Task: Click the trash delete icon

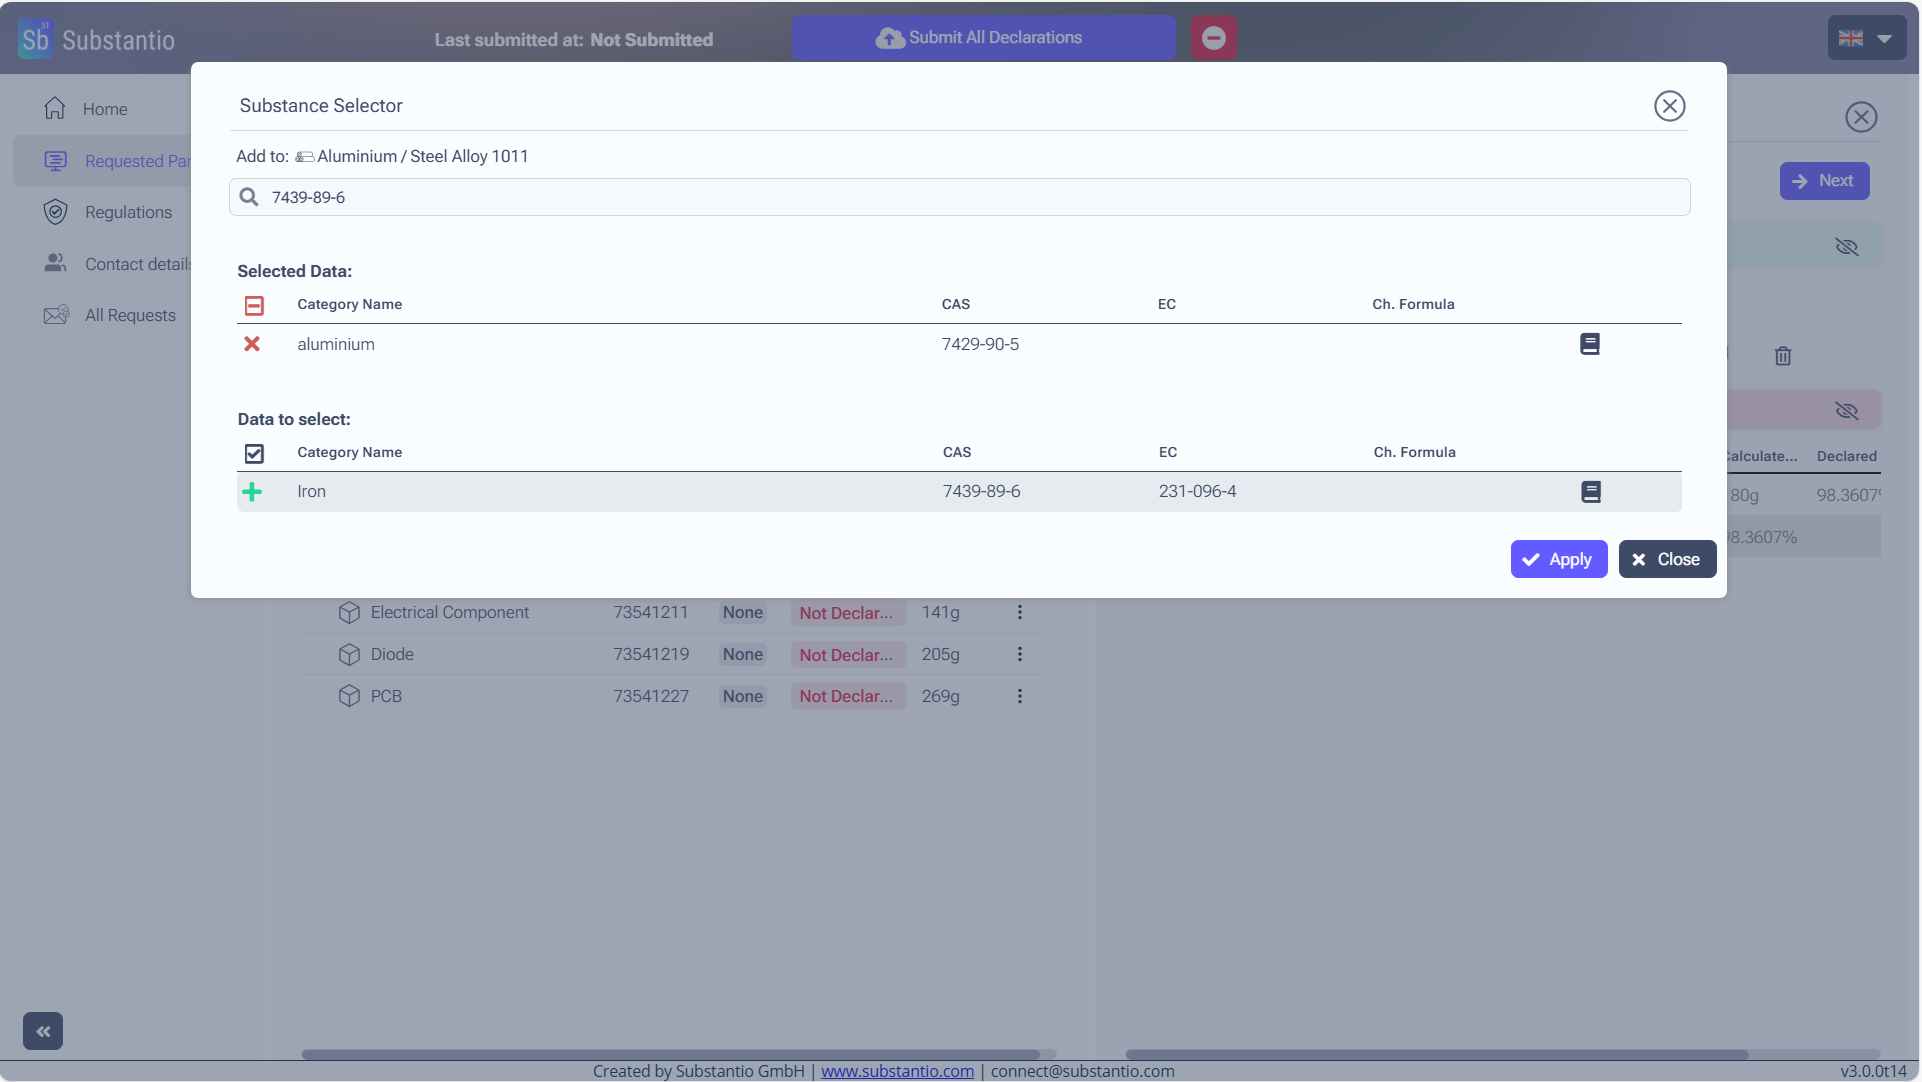Action: point(1782,356)
